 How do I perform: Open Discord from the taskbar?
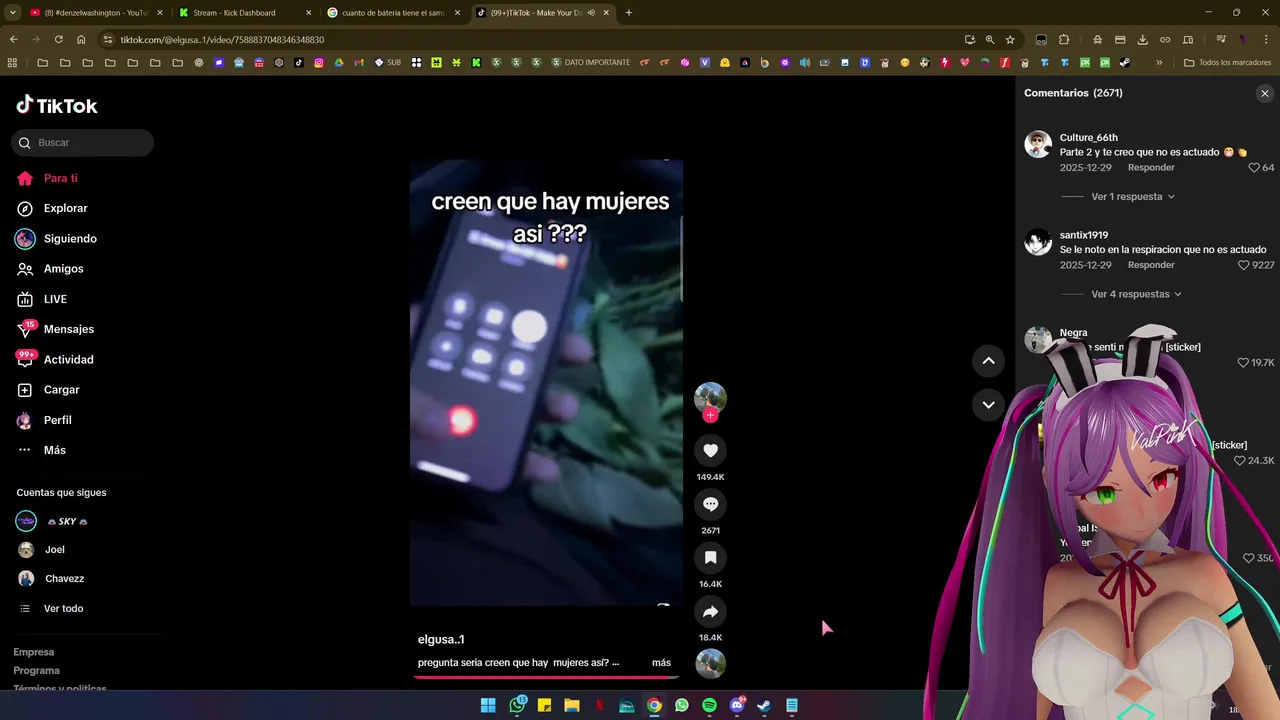click(x=737, y=705)
